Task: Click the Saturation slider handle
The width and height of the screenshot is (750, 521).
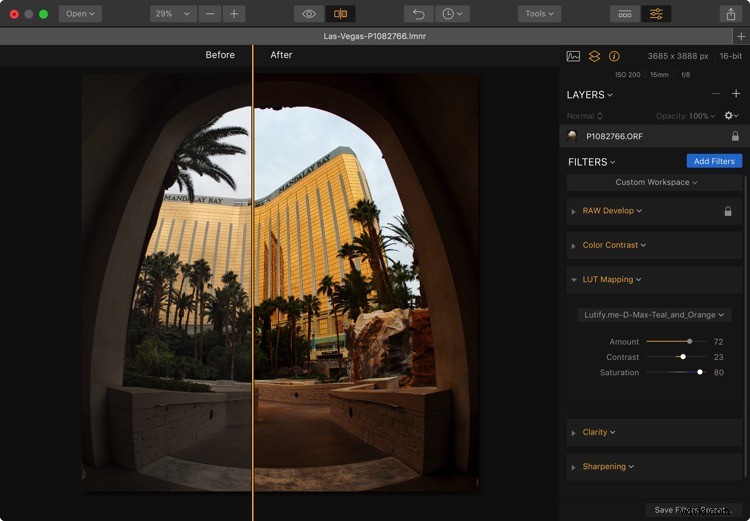Action: tap(700, 372)
